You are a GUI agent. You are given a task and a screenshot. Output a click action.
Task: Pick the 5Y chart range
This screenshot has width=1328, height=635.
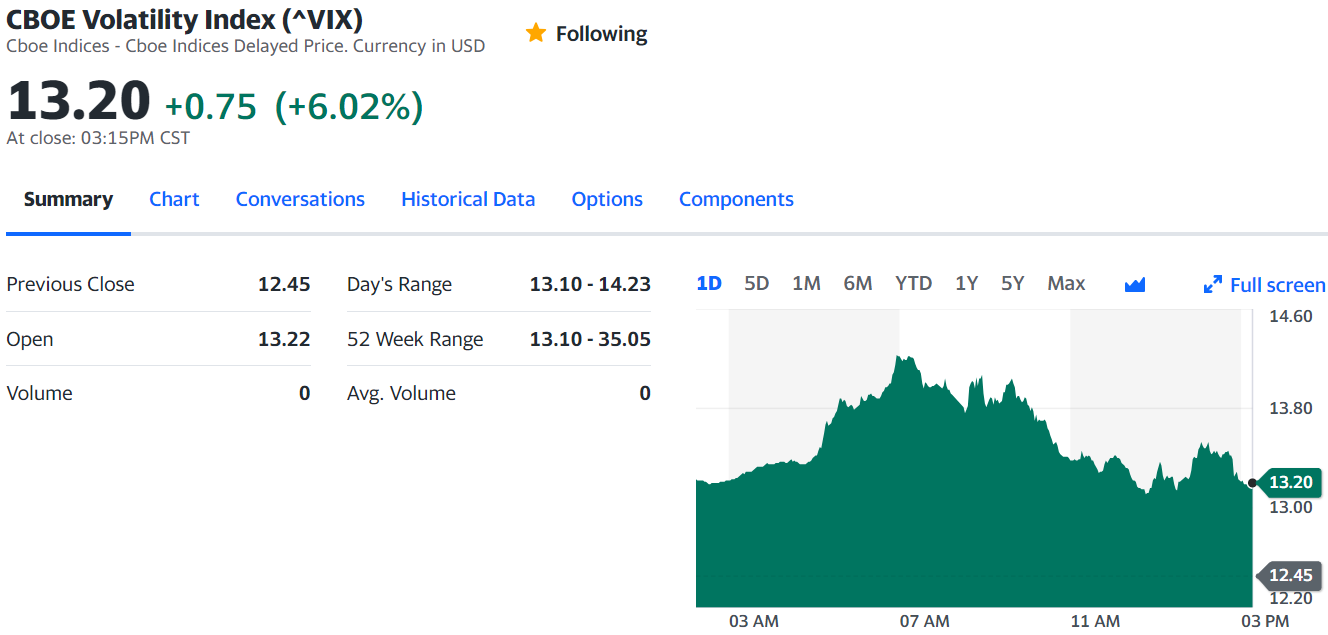(x=1013, y=283)
